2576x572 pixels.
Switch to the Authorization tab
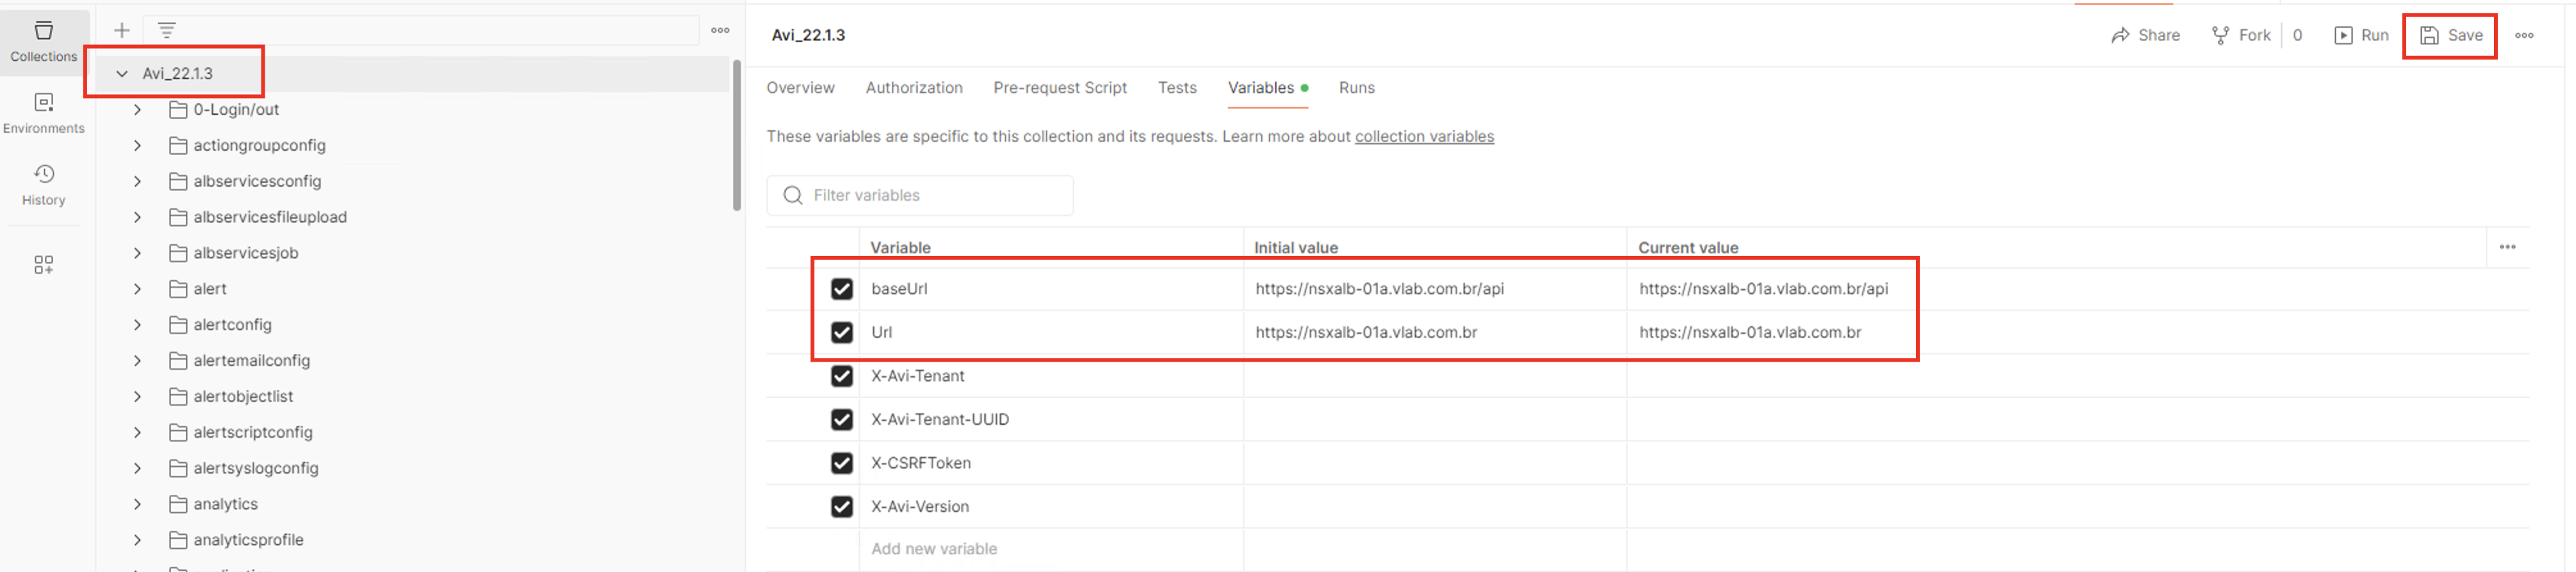click(x=913, y=88)
